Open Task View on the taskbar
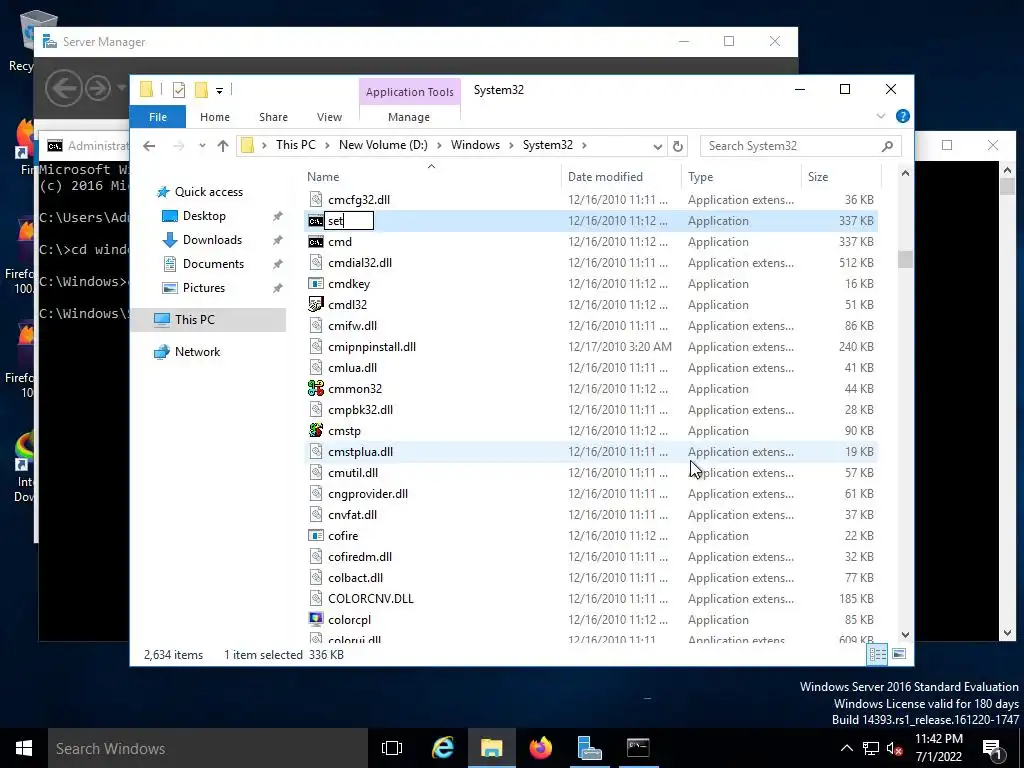 [392, 748]
